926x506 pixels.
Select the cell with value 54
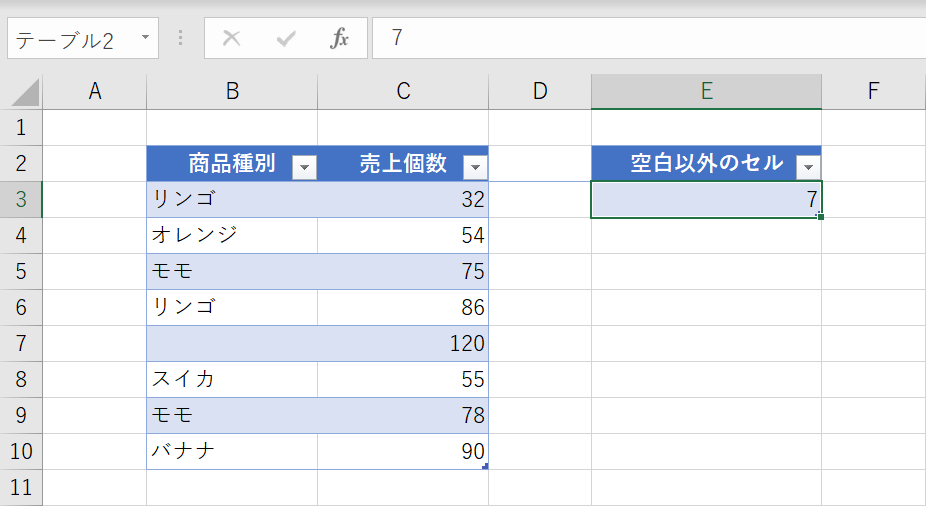(403, 236)
